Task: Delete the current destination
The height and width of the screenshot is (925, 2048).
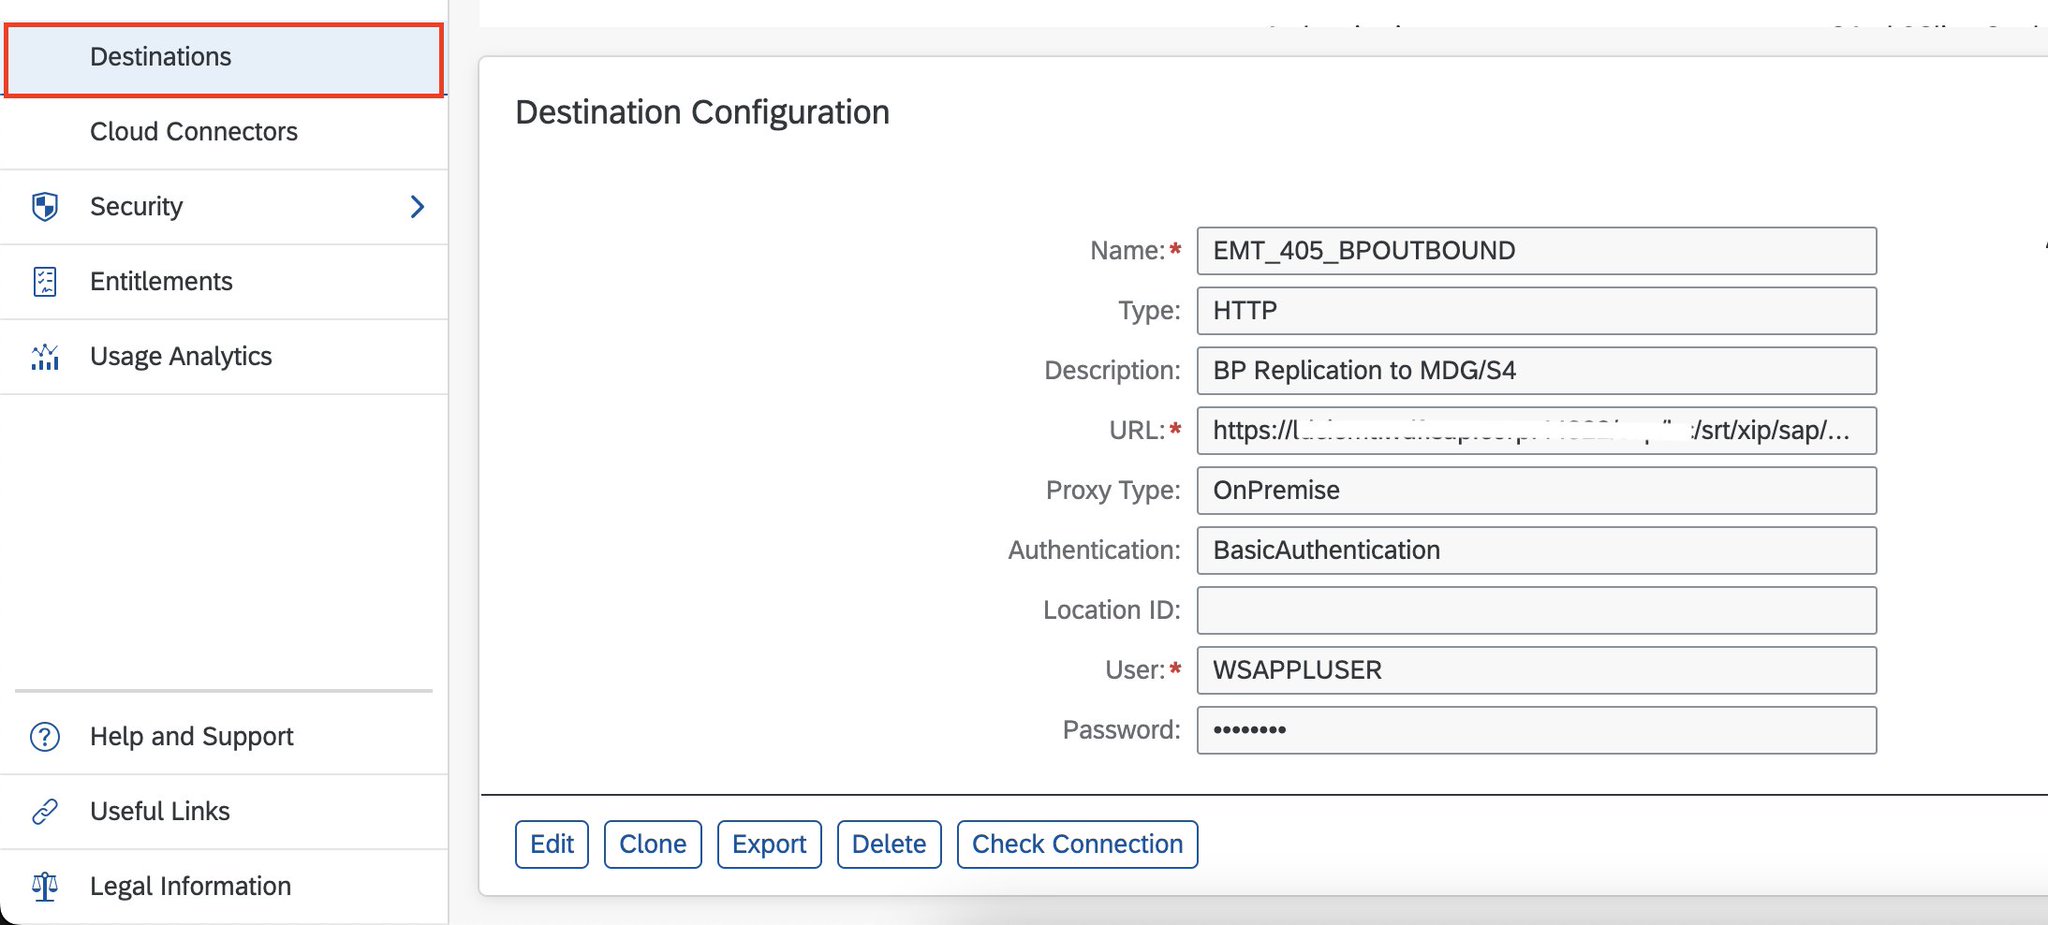Action: click(888, 843)
